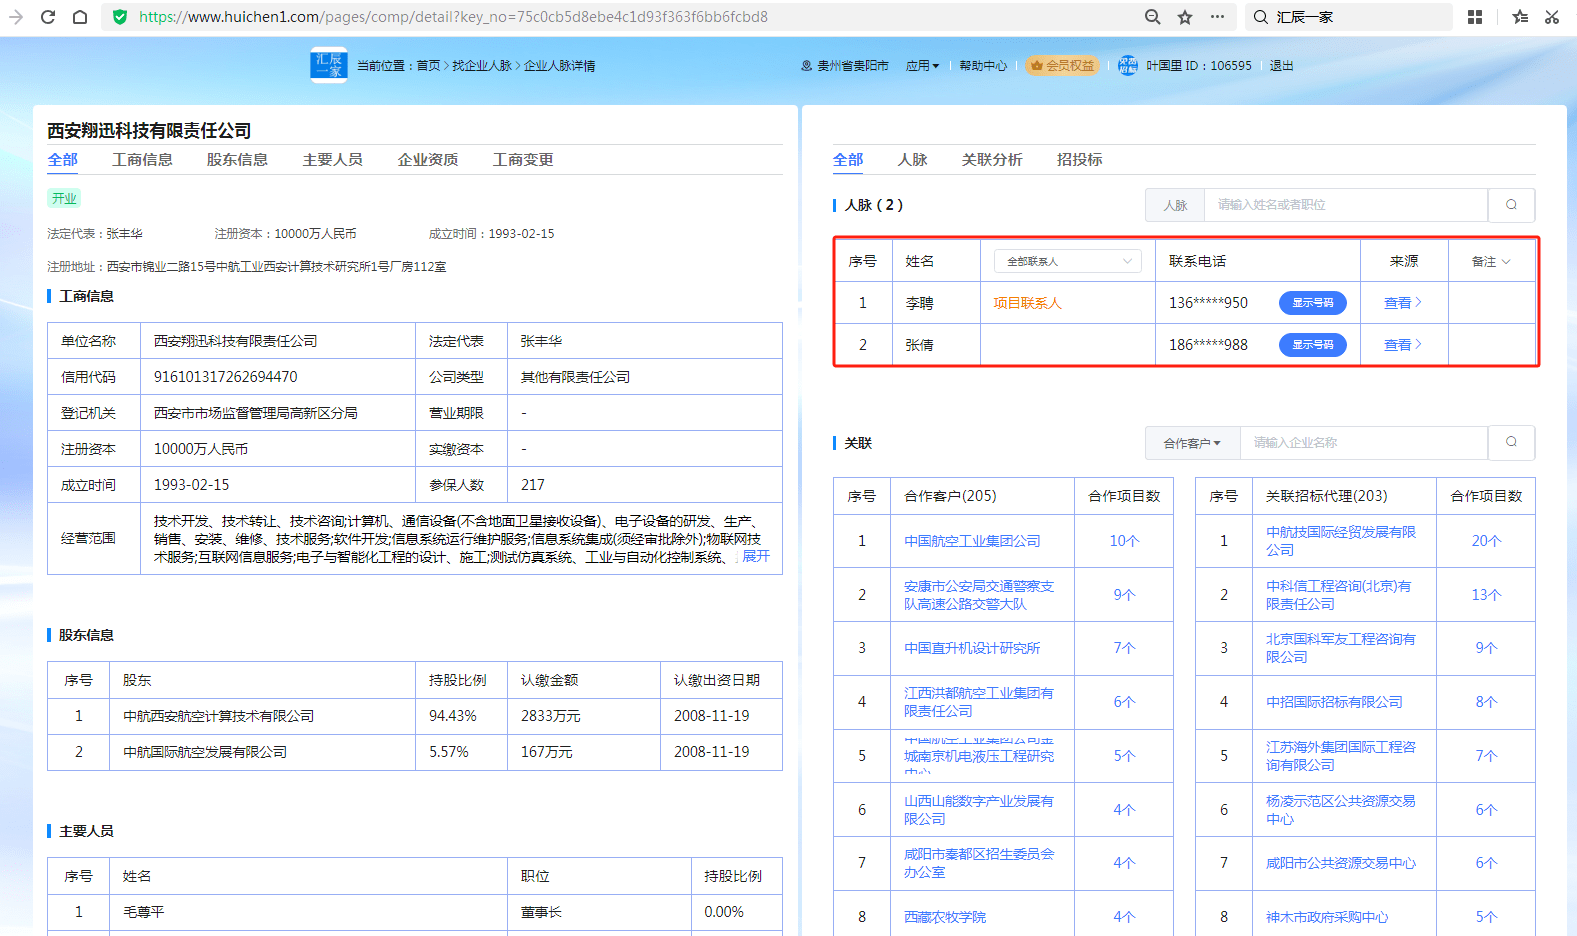View the source for 李聘
Screen dimensions: 1577x936
point(1402,303)
